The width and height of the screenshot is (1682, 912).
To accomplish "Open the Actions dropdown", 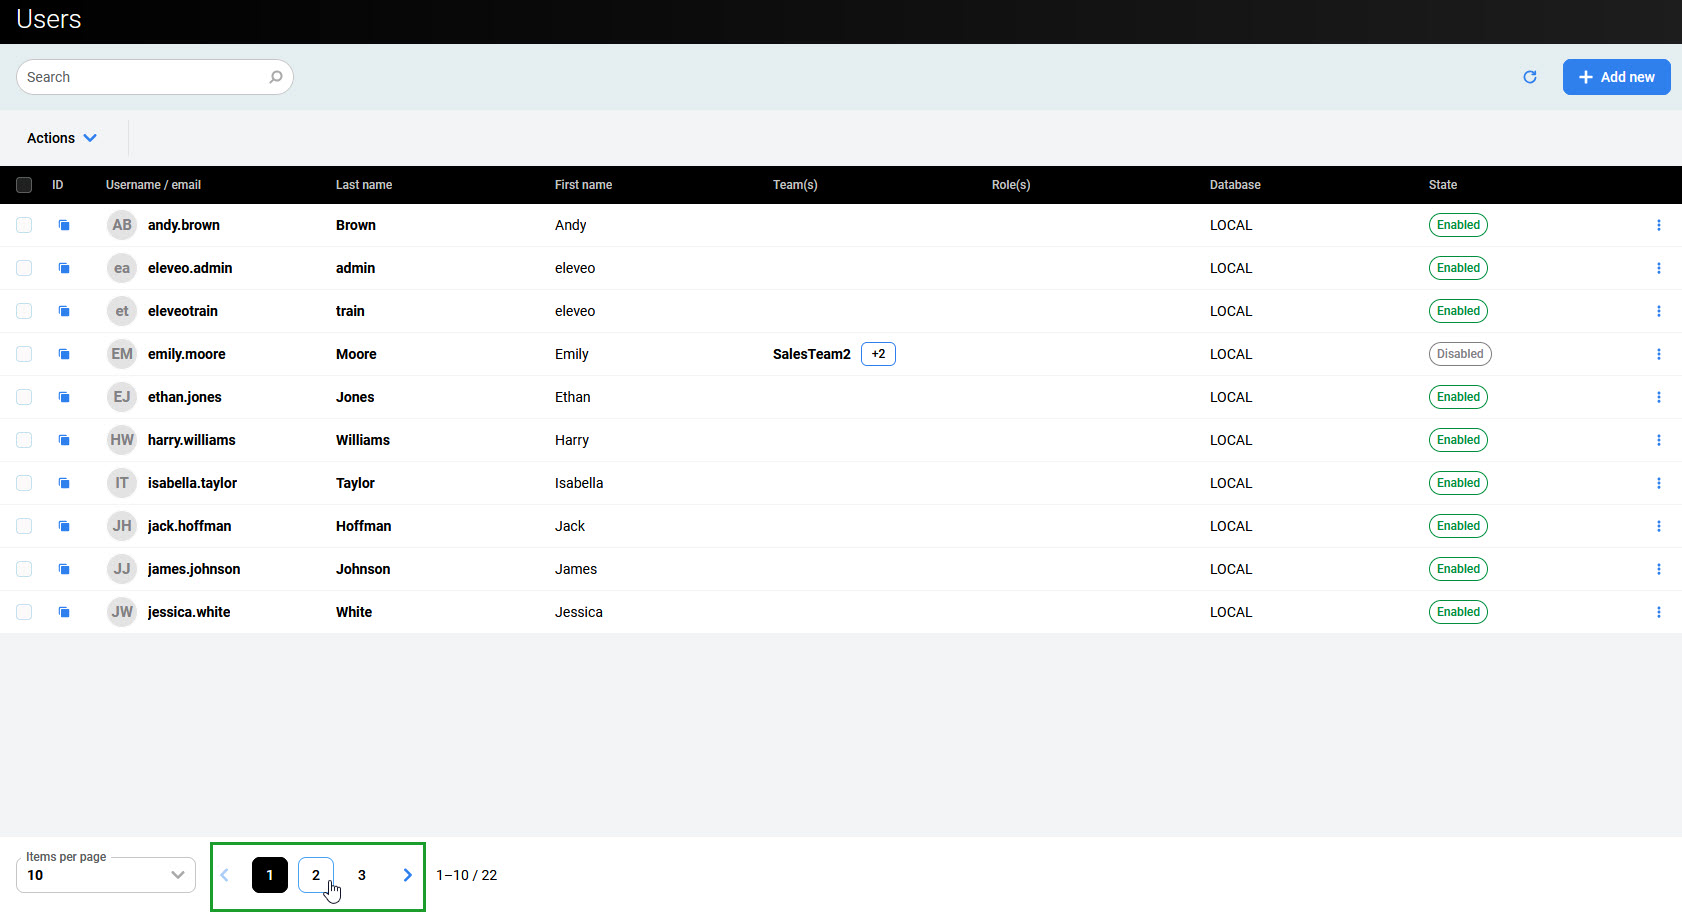I will tap(61, 138).
